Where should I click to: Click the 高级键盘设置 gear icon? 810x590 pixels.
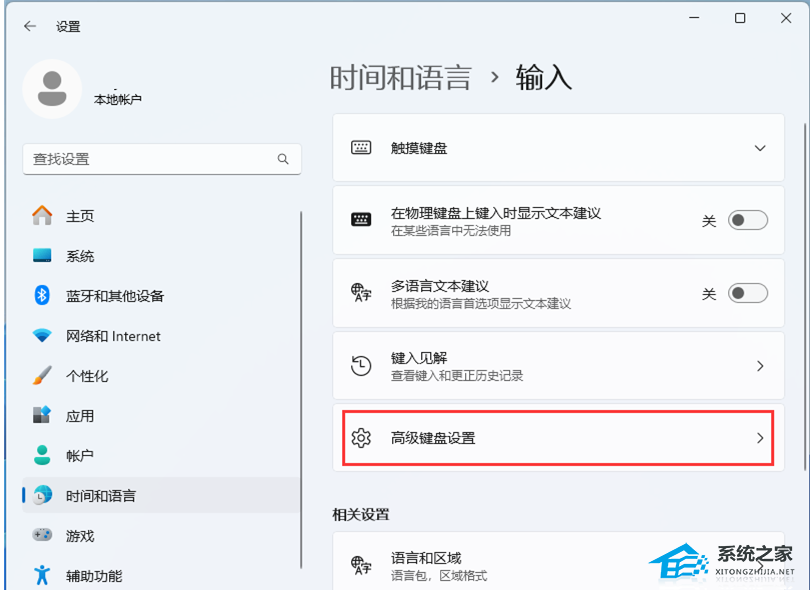pyautogui.click(x=361, y=438)
